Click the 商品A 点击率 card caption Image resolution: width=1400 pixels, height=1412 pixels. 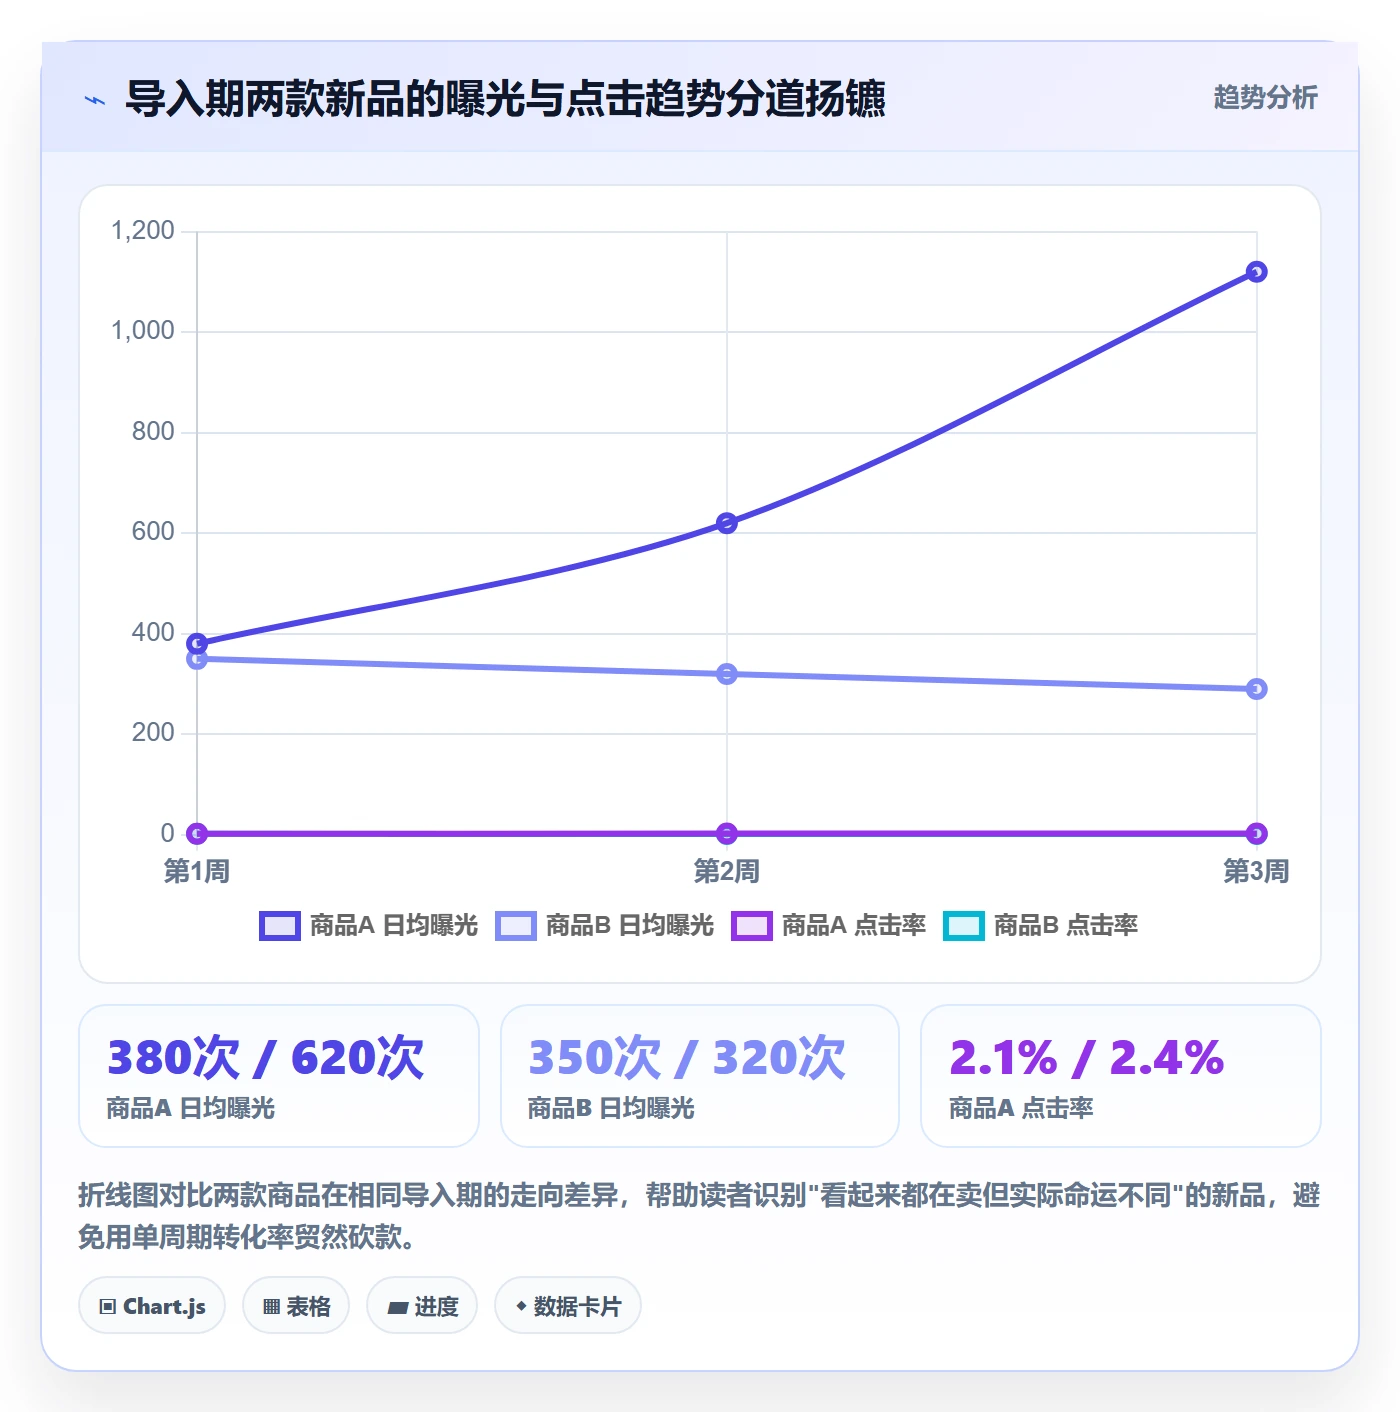(x=1021, y=1108)
